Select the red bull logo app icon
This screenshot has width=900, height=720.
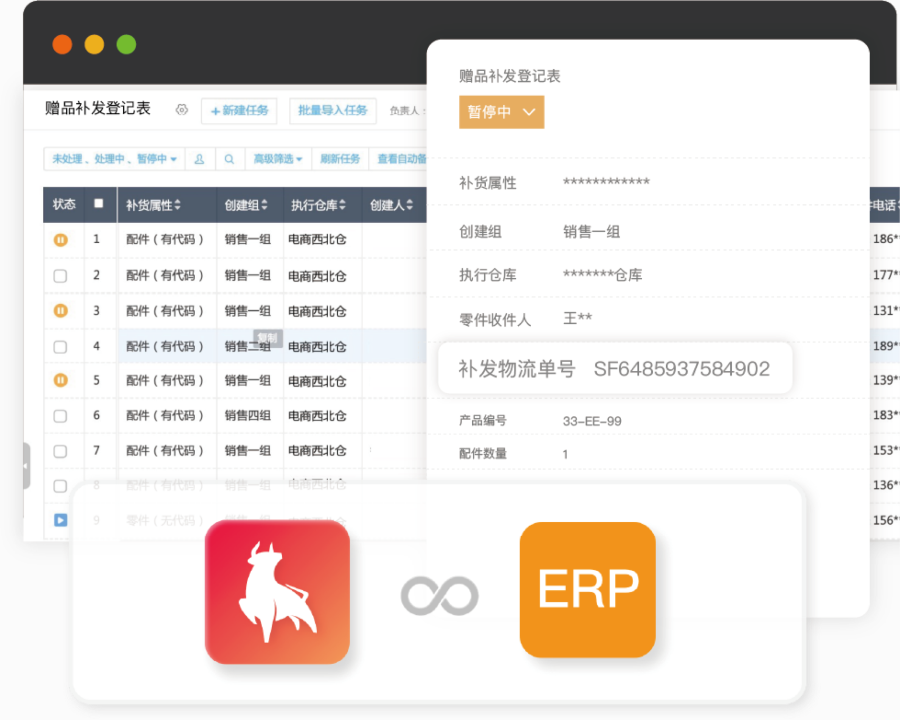click(x=277, y=592)
